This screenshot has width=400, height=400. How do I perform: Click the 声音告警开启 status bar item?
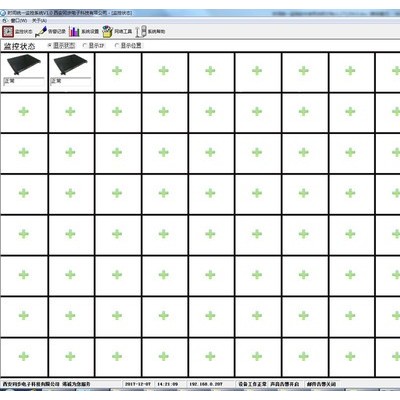pos(285,384)
